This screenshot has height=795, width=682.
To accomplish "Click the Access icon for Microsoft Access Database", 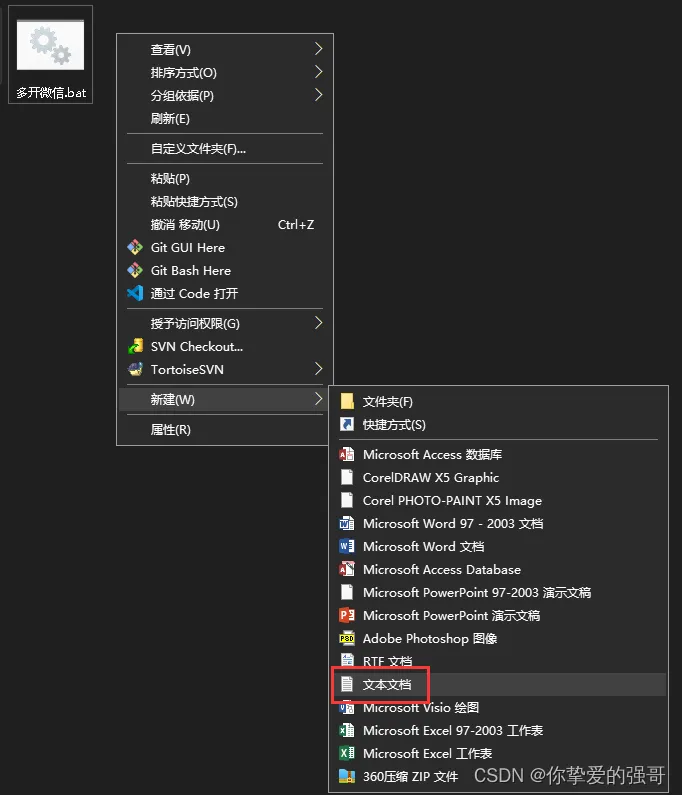I will [x=347, y=569].
